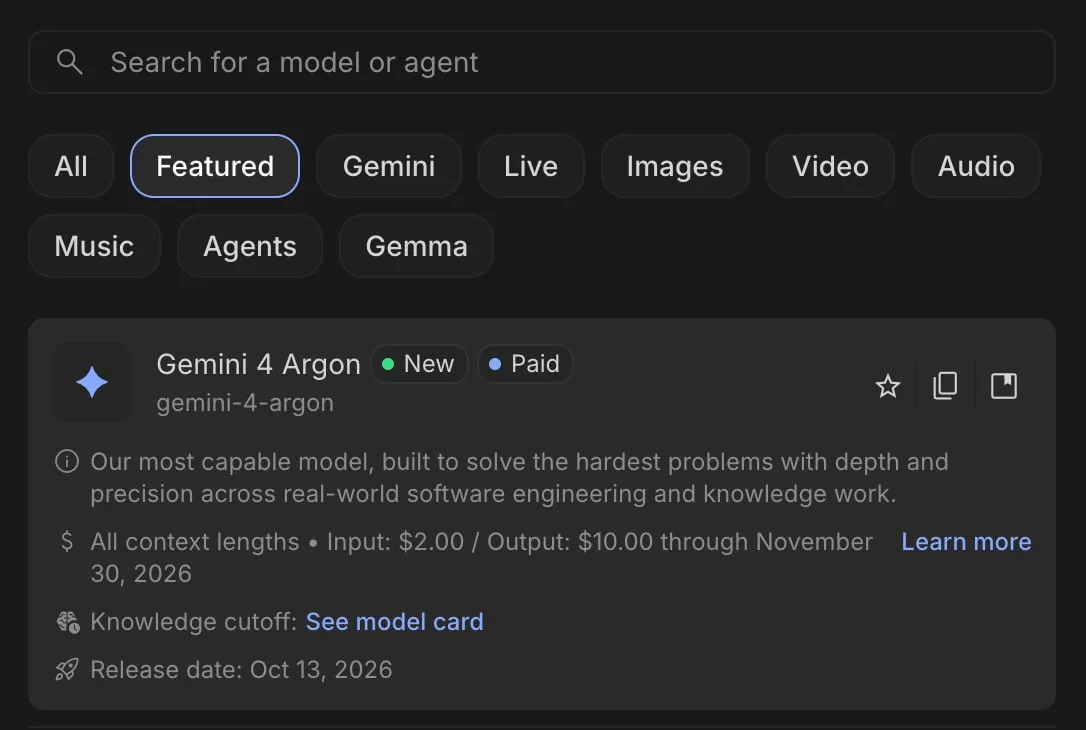
Task: Select the Video filter chip
Action: click(x=830, y=166)
